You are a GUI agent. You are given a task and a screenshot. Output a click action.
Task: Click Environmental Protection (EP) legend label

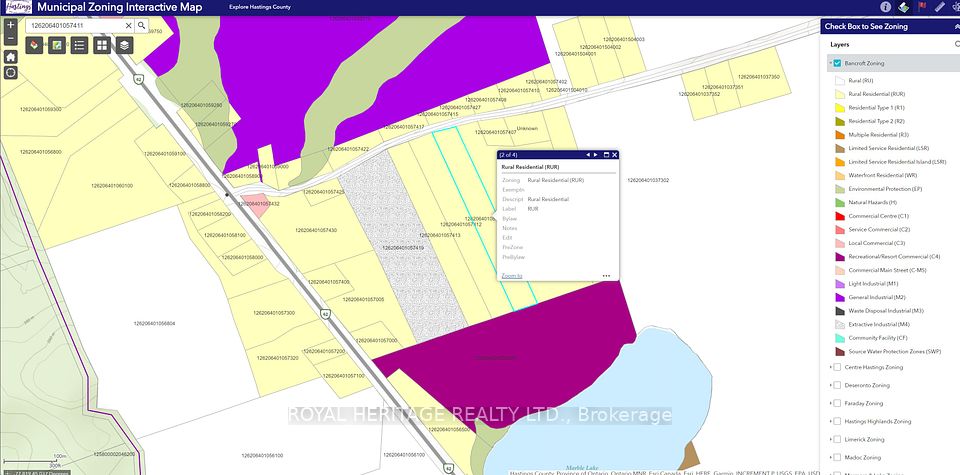pos(885,189)
